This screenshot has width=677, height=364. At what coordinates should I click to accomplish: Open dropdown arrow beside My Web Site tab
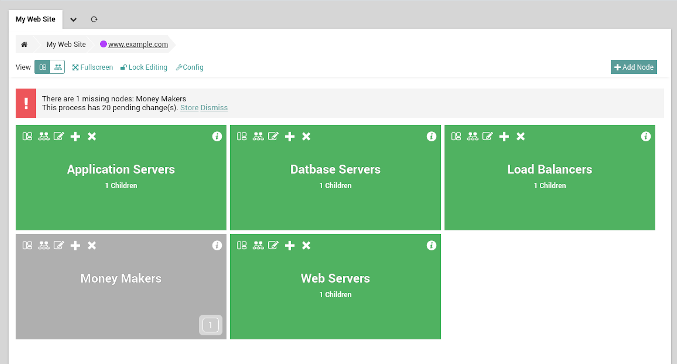point(73,19)
